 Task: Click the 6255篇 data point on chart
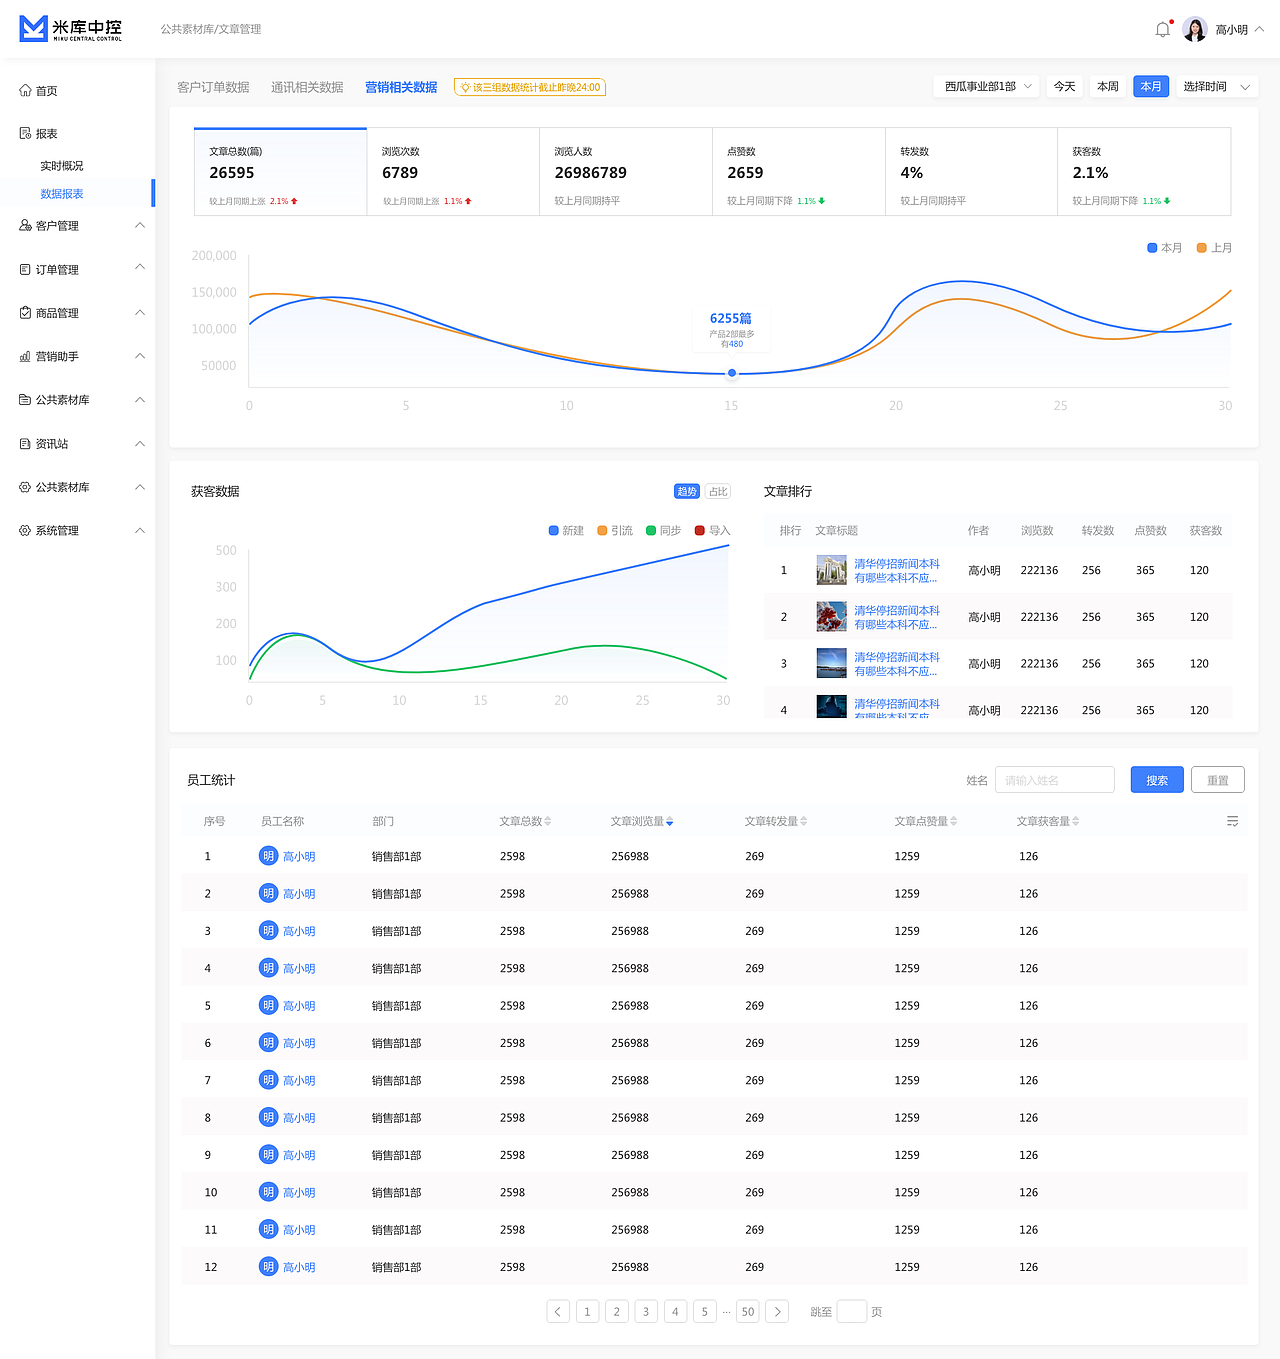click(732, 373)
